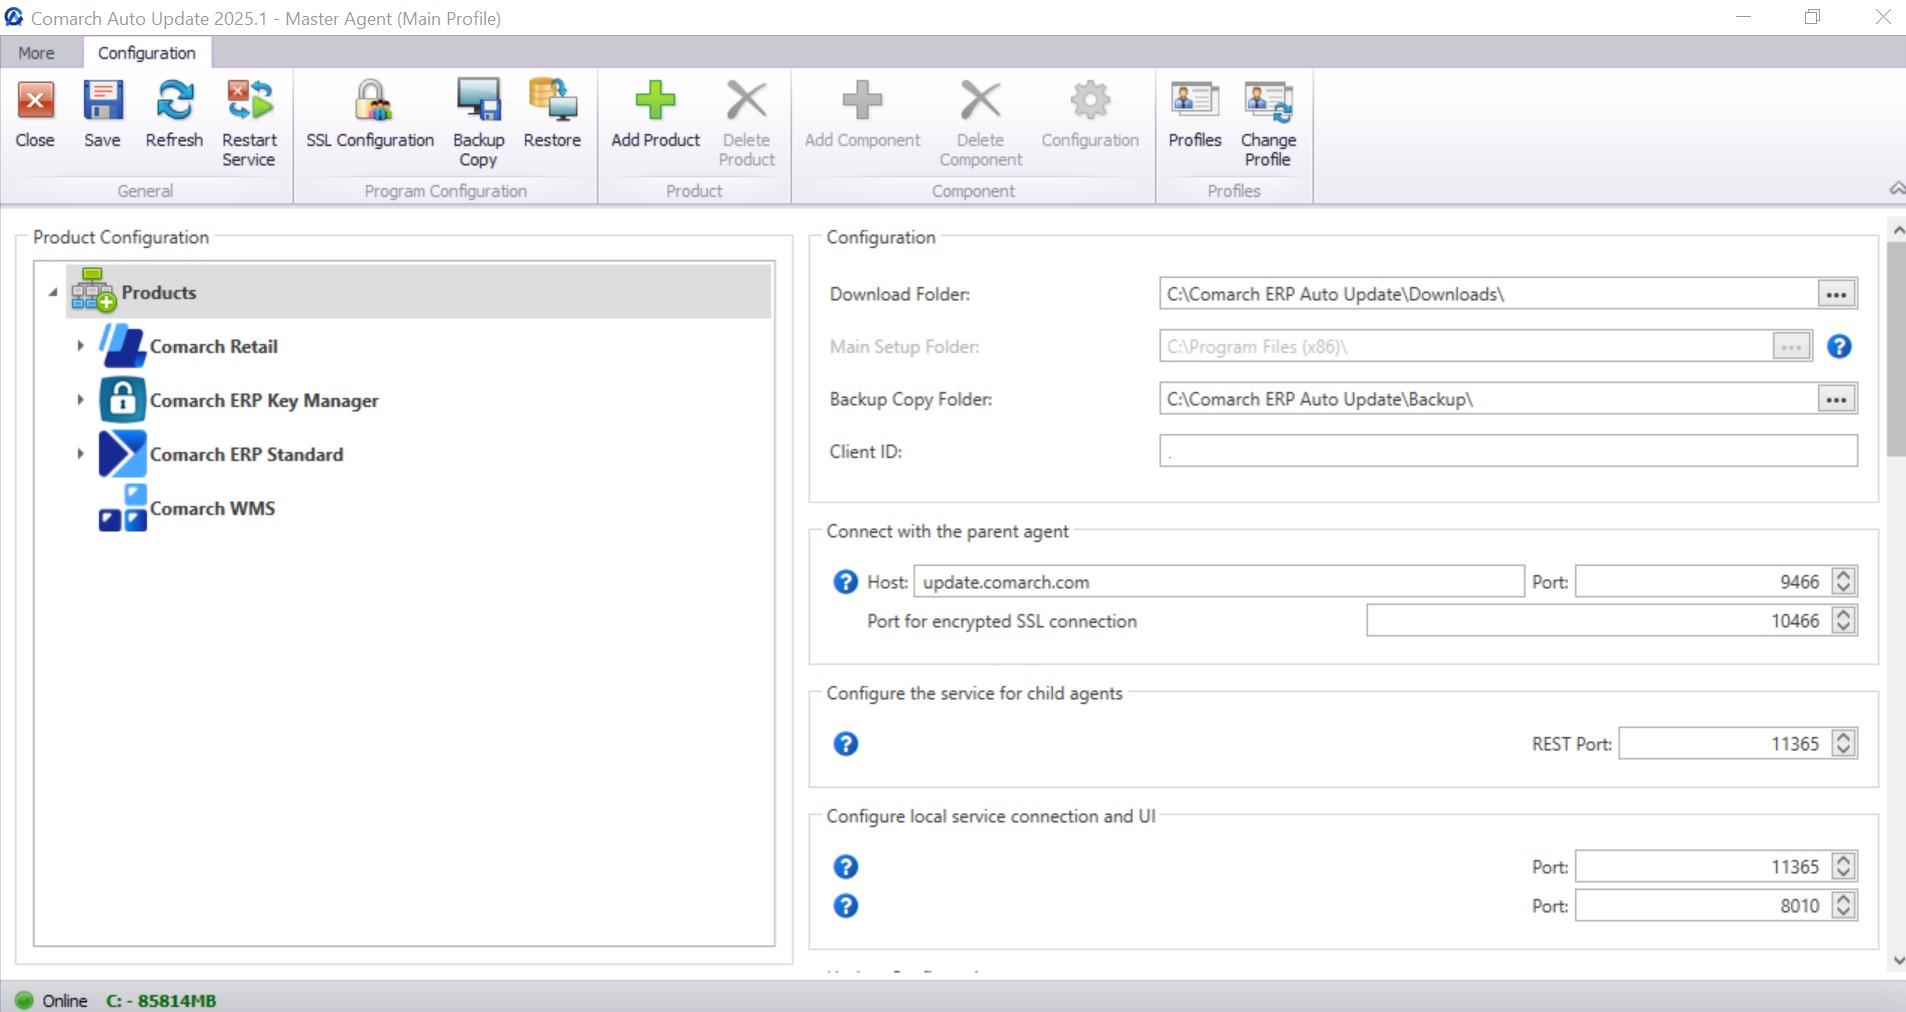Screen dimensions: 1906x1012
Task: Add Product with green plus icon
Action: (655, 101)
